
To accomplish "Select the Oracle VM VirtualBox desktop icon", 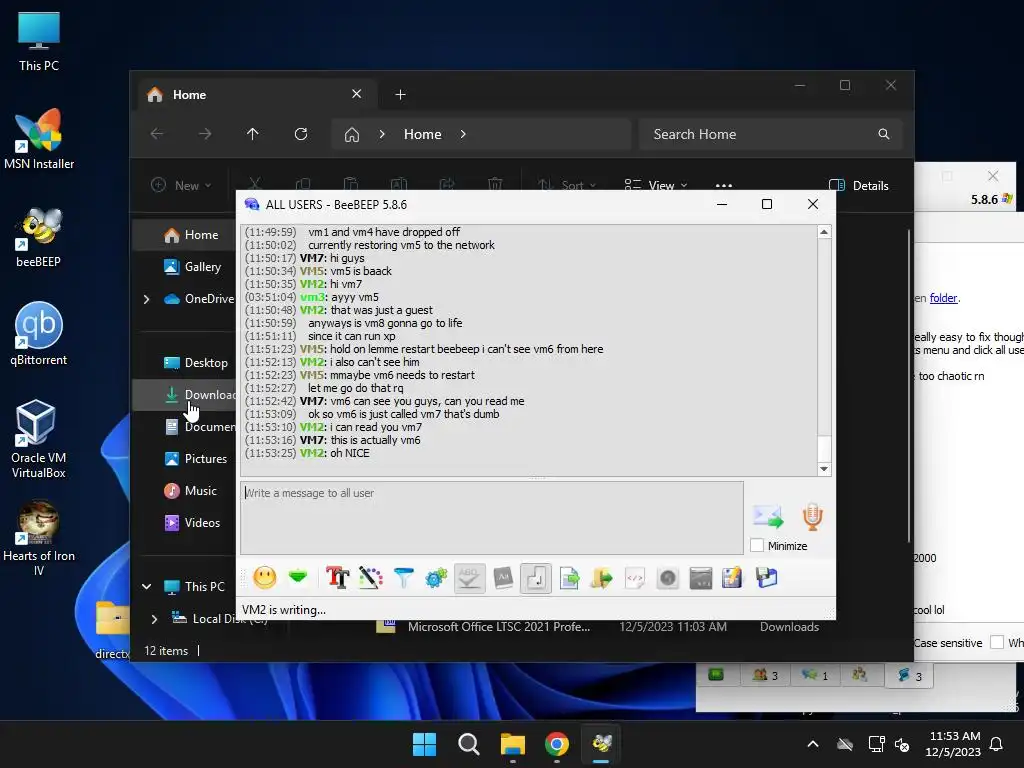I will pos(39,438).
